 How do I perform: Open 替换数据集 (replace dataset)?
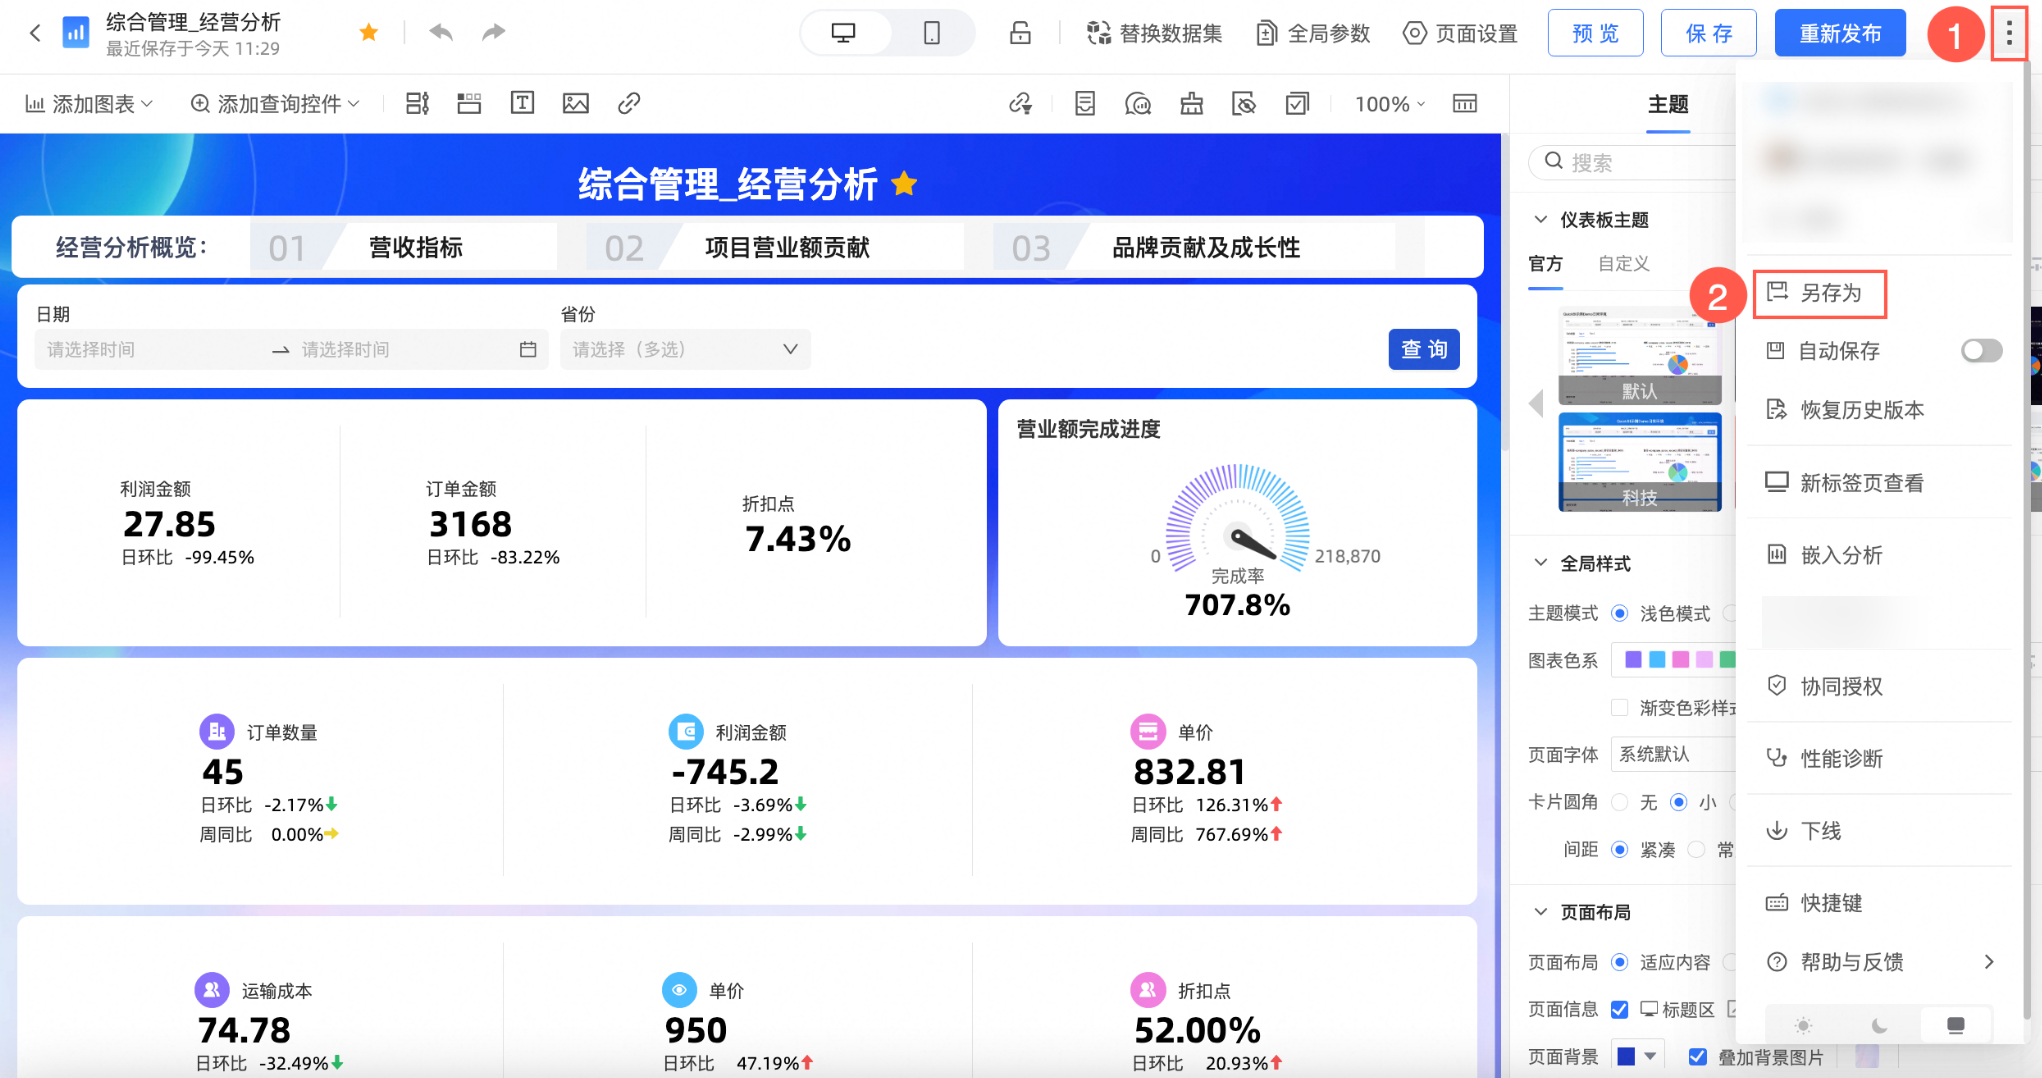(x=1155, y=33)
